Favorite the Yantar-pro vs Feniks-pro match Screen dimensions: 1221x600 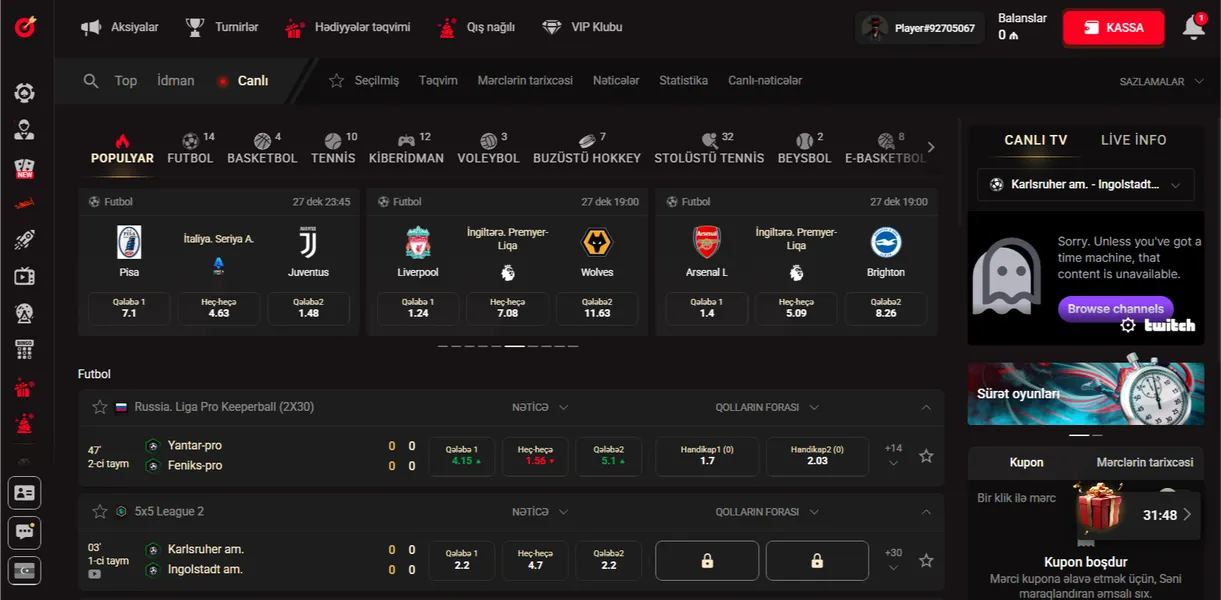(x=926, y=456)
